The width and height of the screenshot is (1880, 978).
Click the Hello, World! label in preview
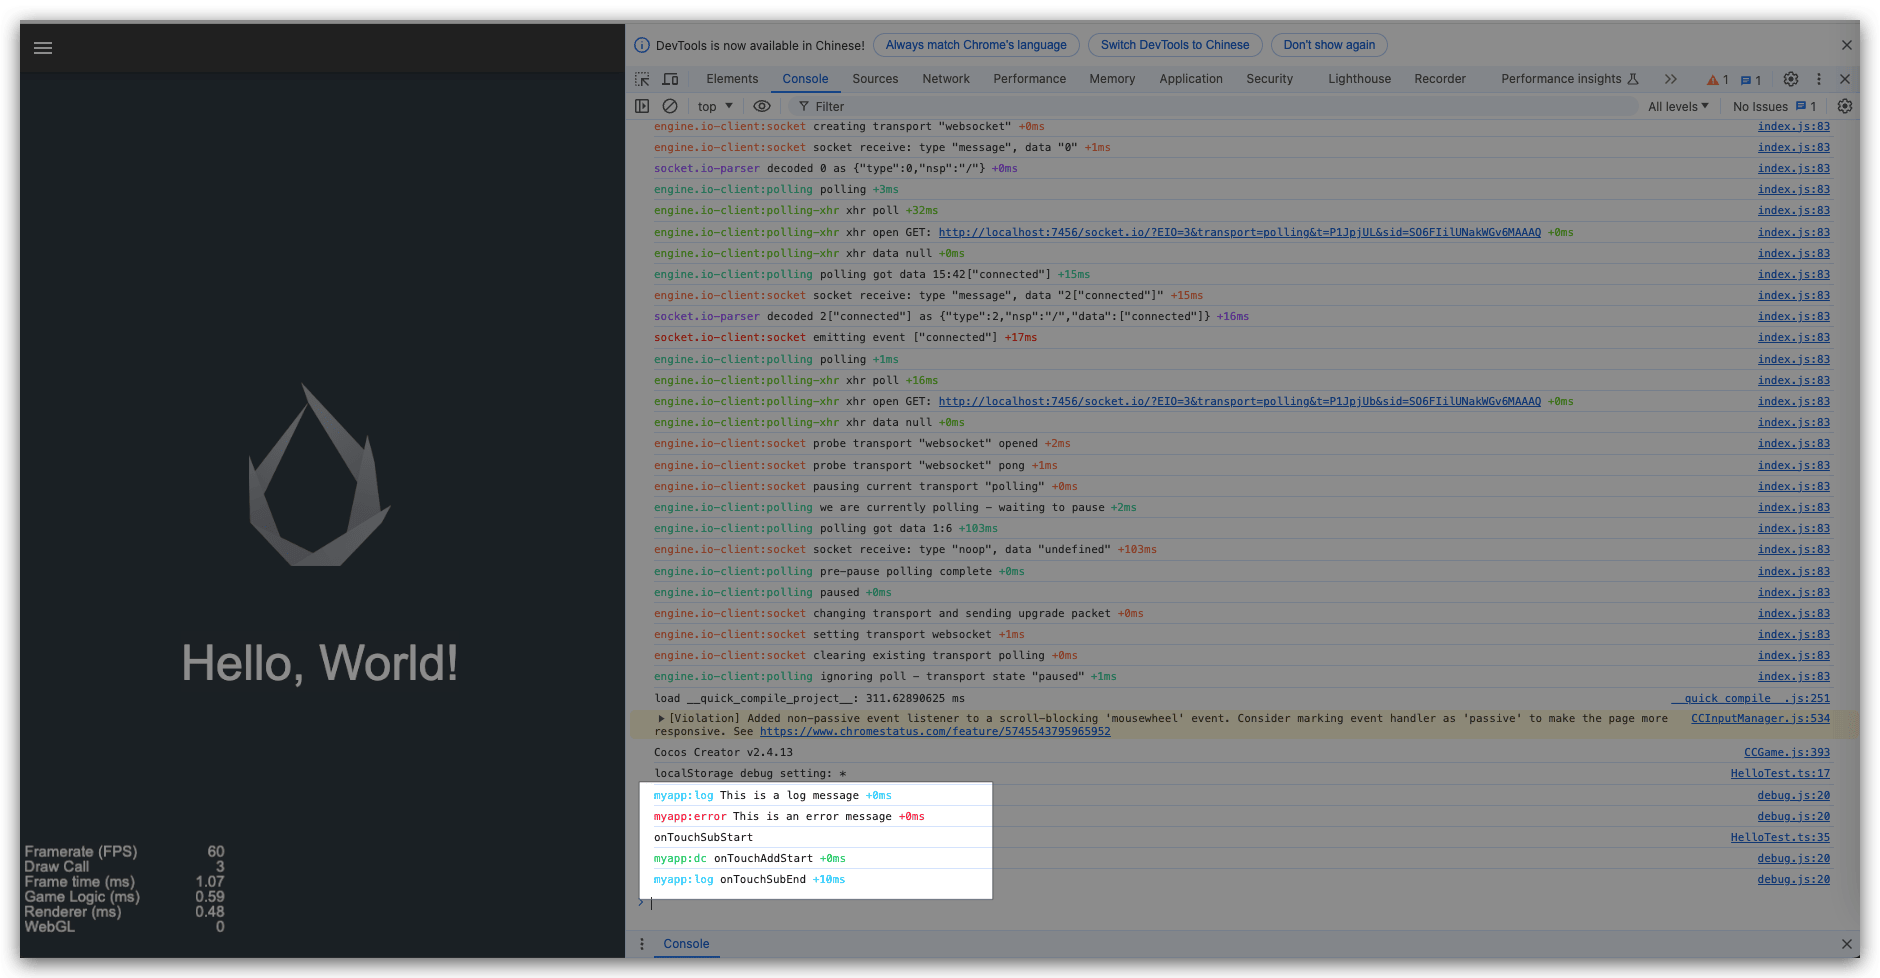click(x=320, y=663)
